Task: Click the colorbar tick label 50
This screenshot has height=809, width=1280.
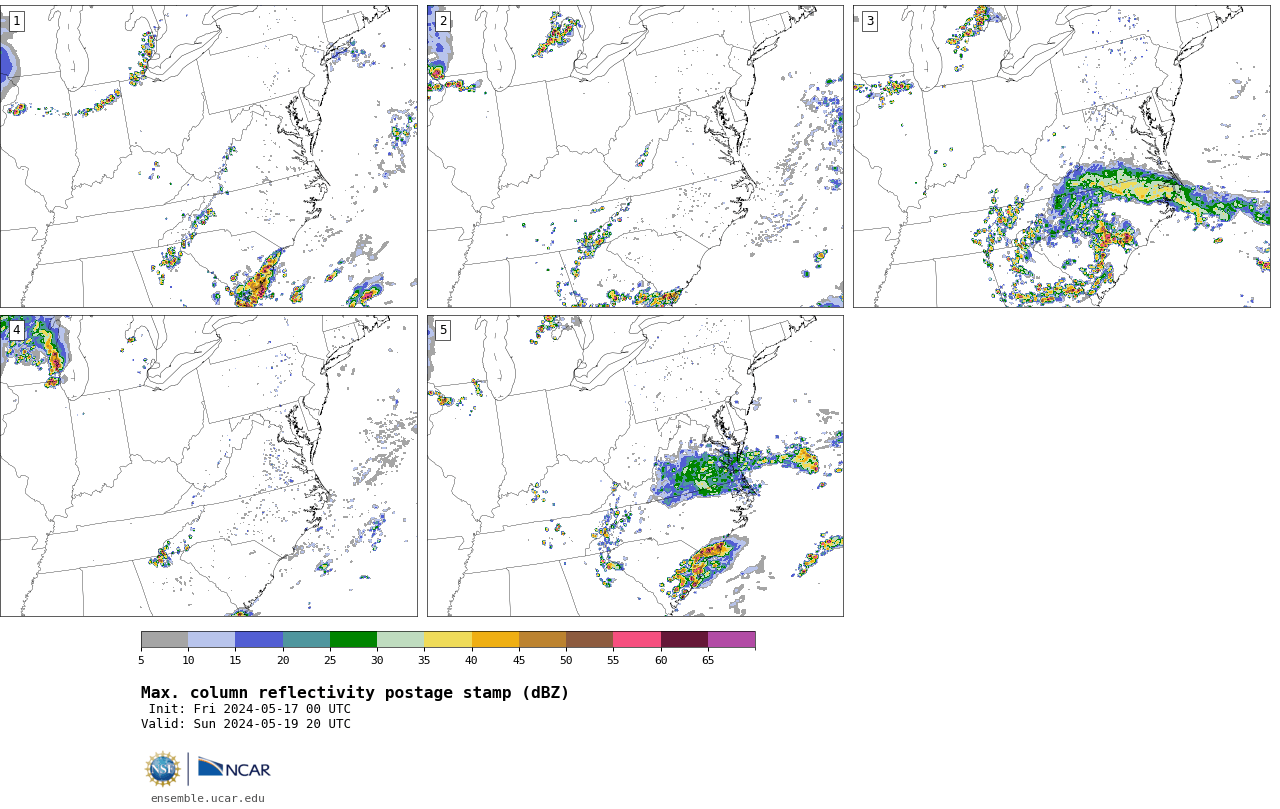Action: [566, 660]
